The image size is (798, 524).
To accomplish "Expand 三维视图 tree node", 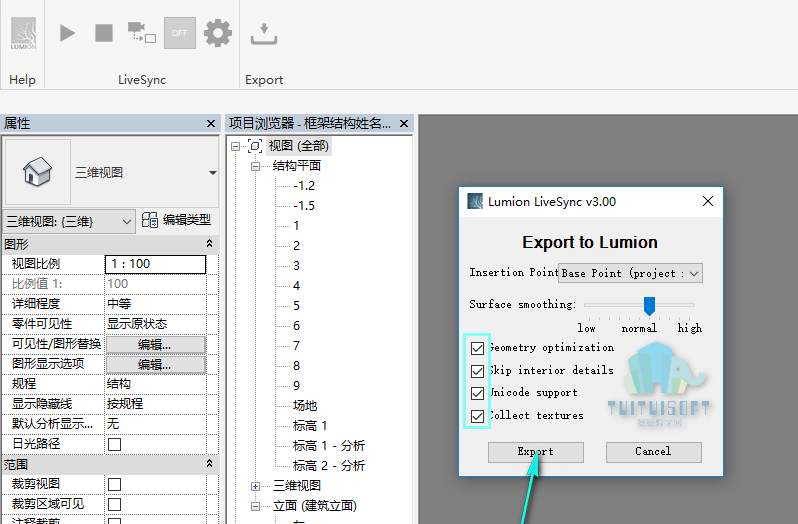I will (255, 486).
